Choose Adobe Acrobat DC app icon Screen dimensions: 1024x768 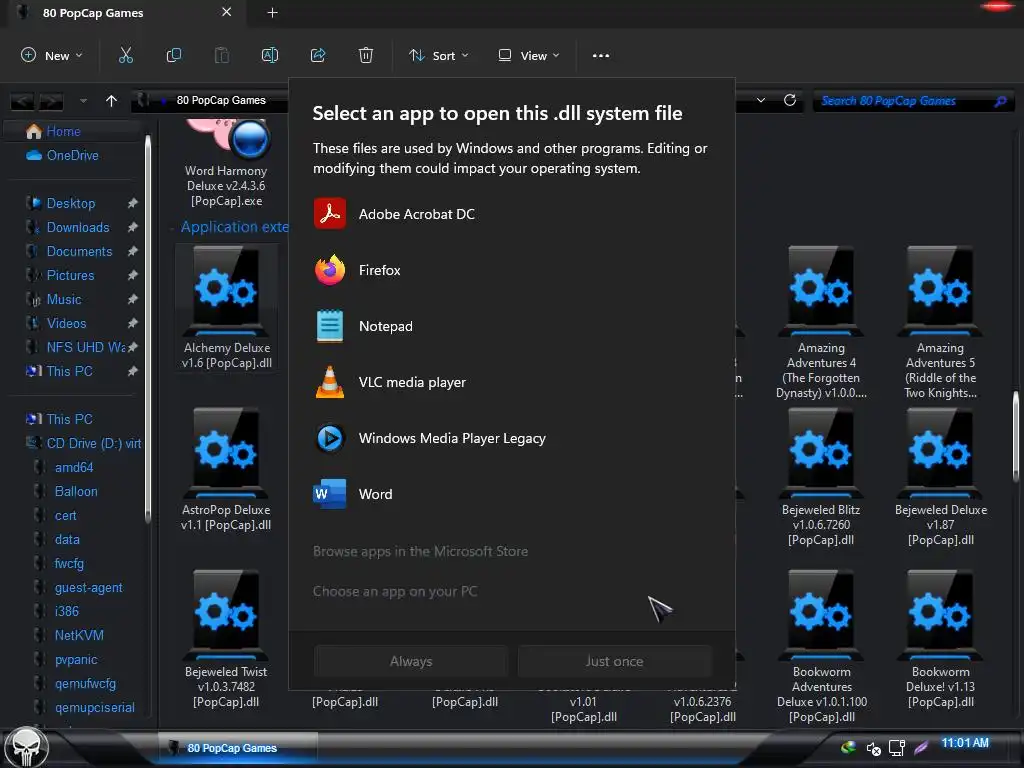pos(330,214)
